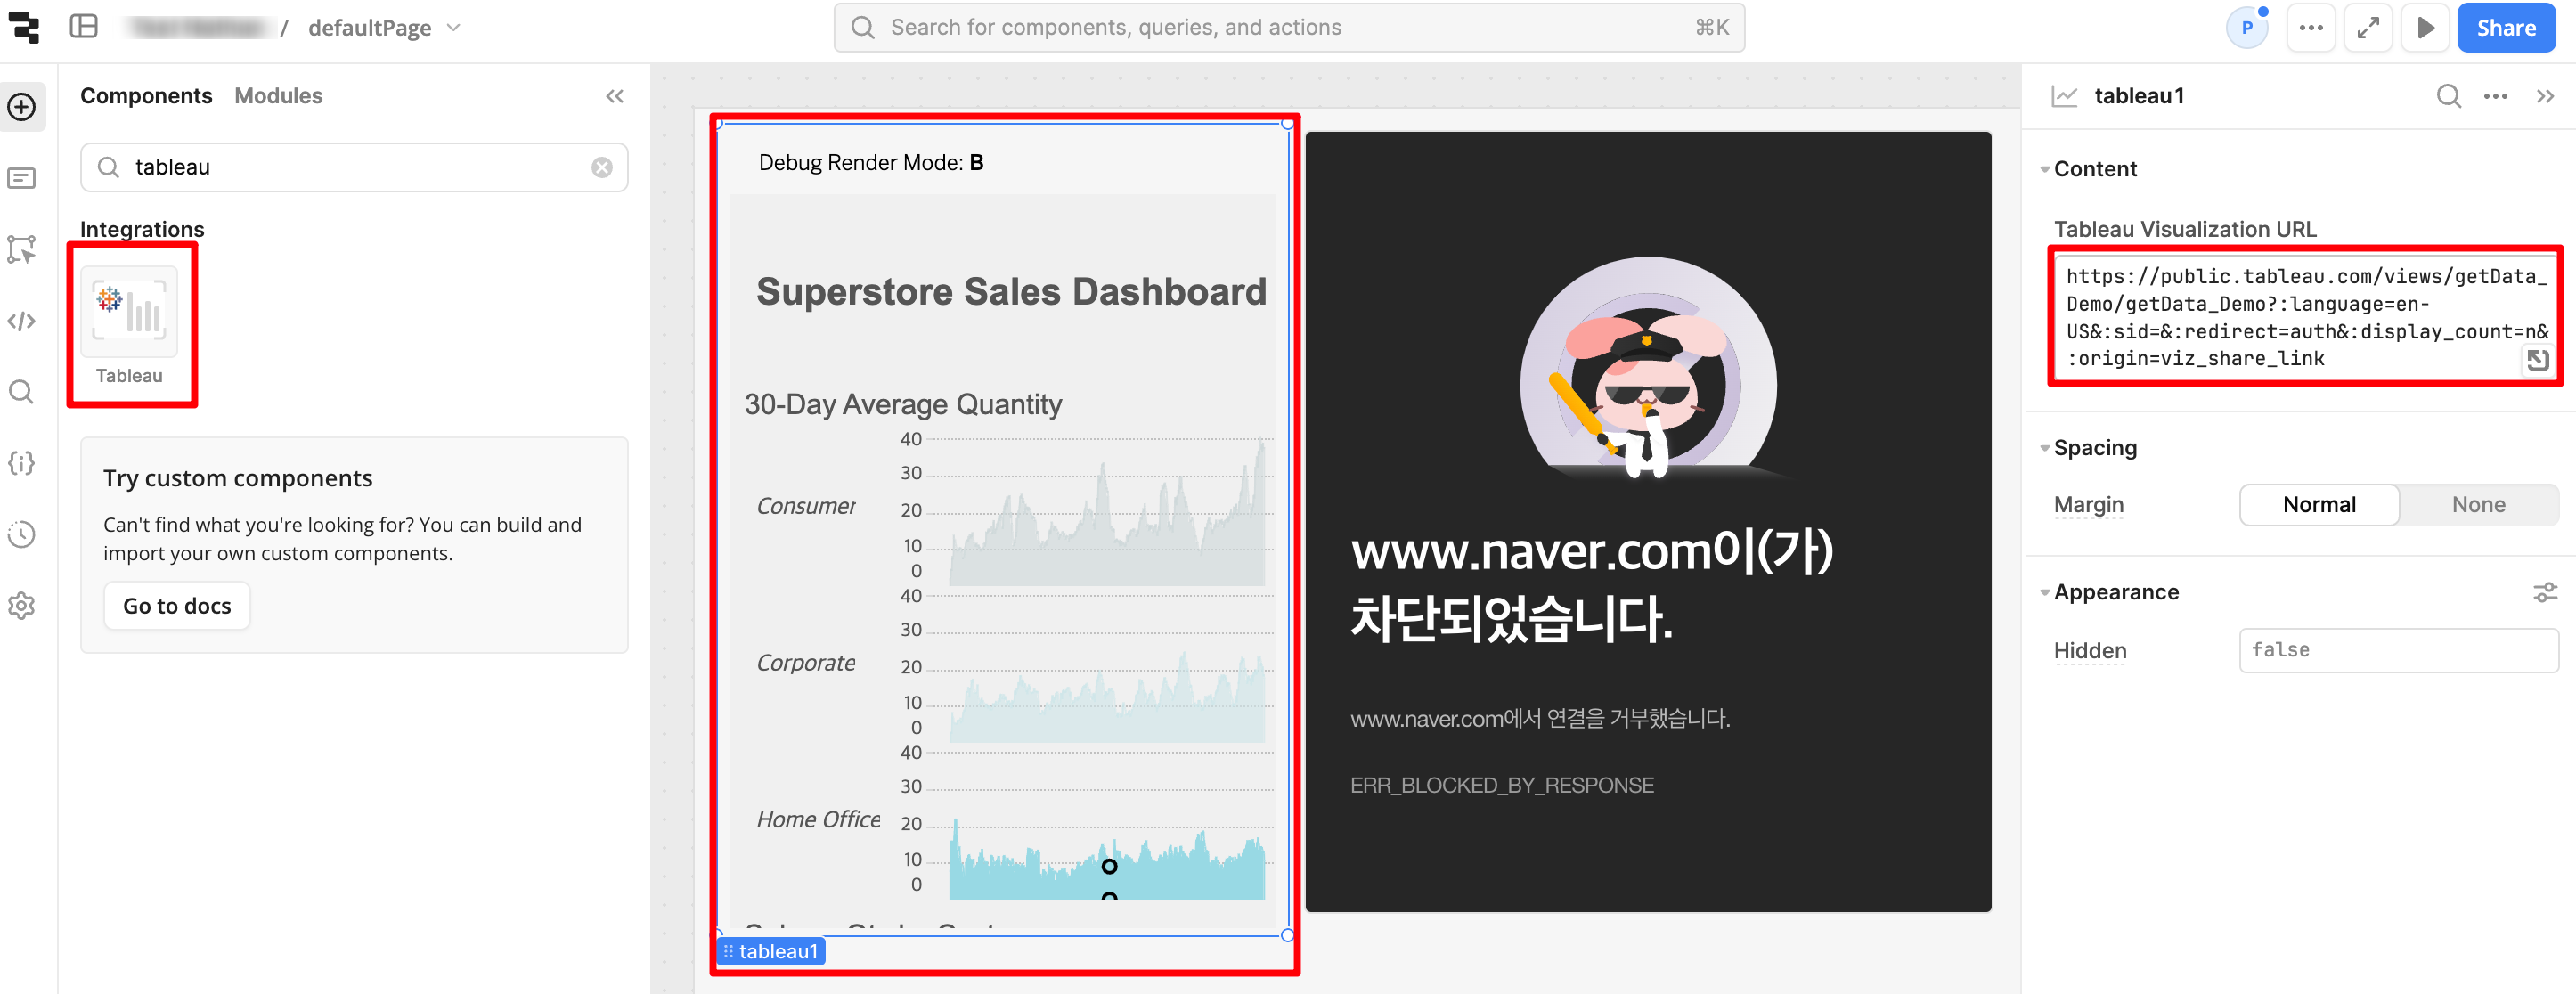Image resolution: width=2576 pixels, height=994 pixels.
Task: Open Appearance section settings sliders icon
Action: pos(2546,593)
